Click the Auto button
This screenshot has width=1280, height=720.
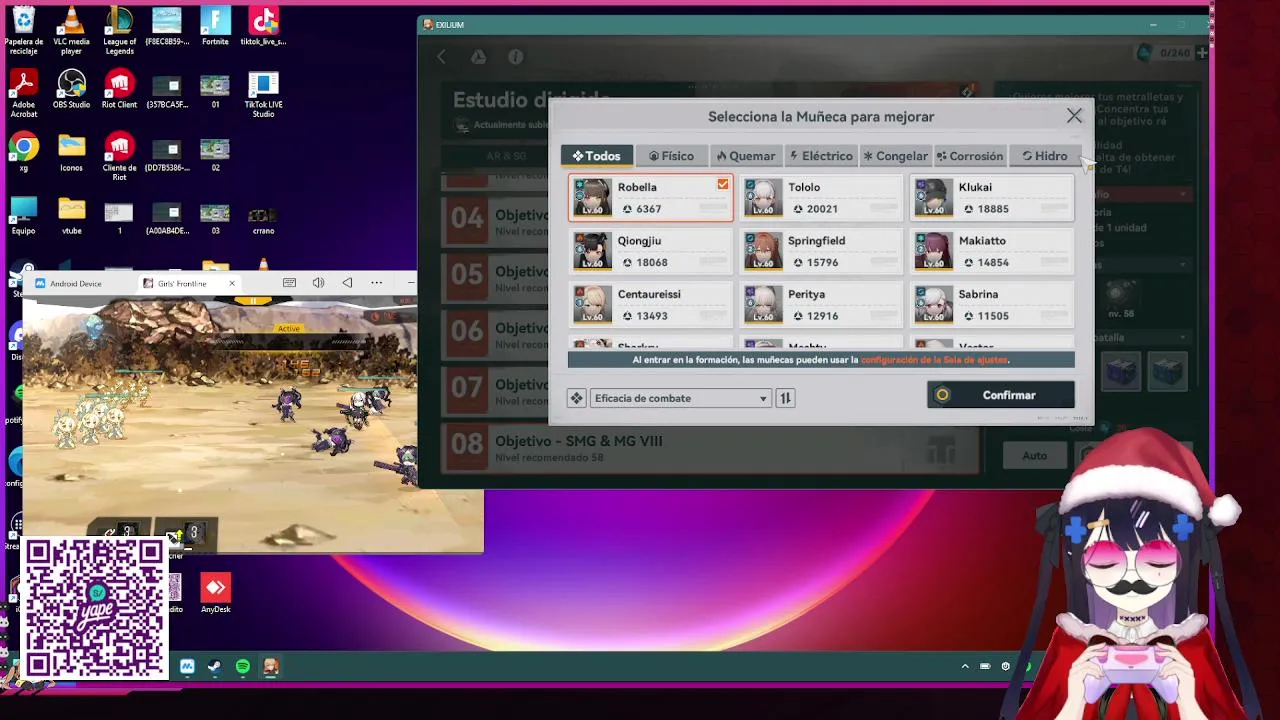point(1034,456)
